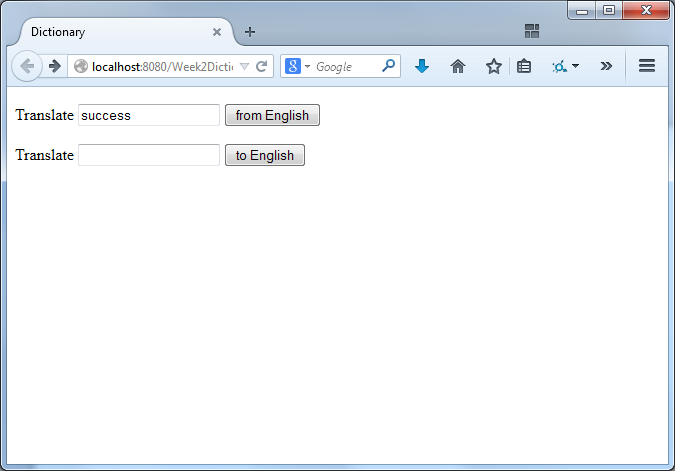Open the Google search engine dropdown
Screen dimensions: 675x471
click(x=298, y=67)
